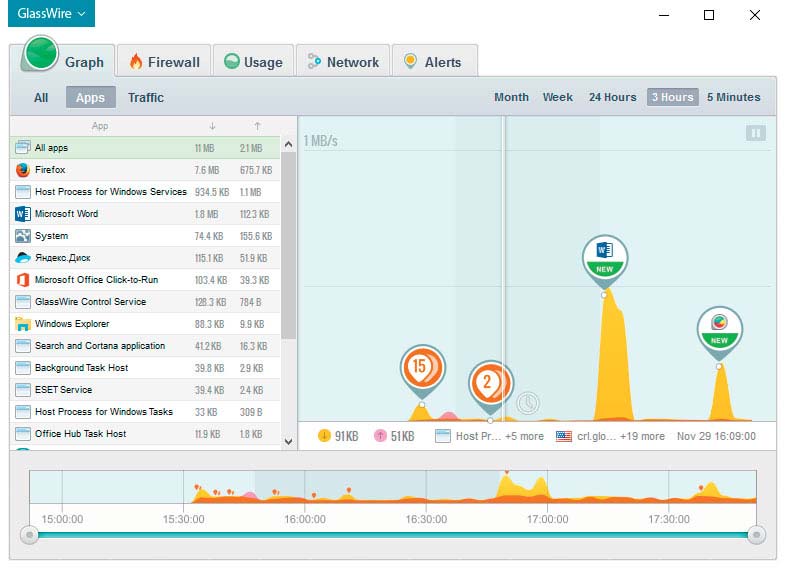The width and height of the screenshot is (785, 569).
Task: Click Firefox download value 7.6 MB
Action: coord(207,170)
